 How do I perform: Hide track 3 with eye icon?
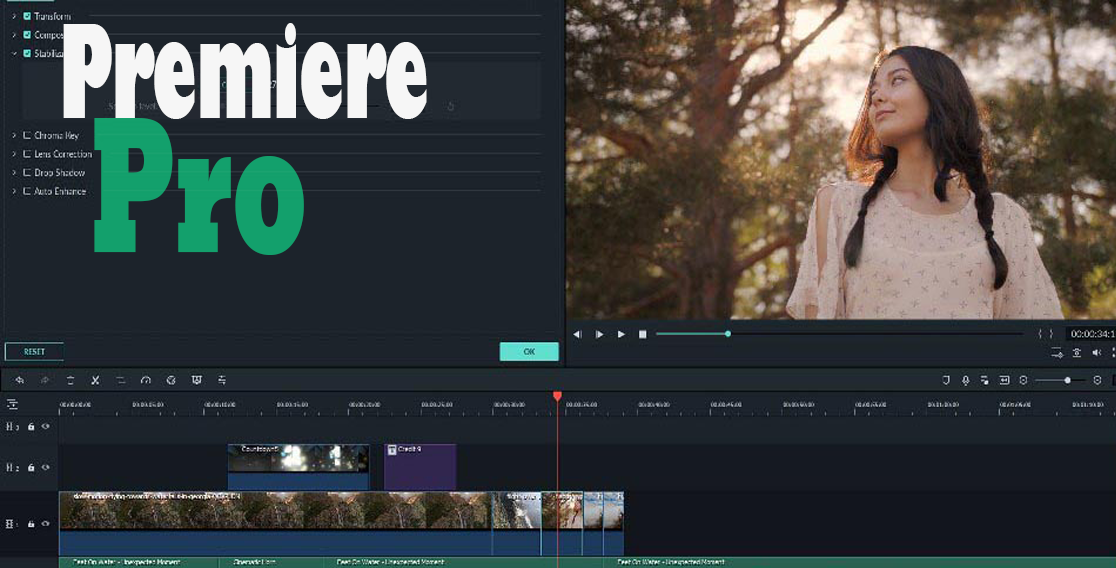tap(46, 426)
